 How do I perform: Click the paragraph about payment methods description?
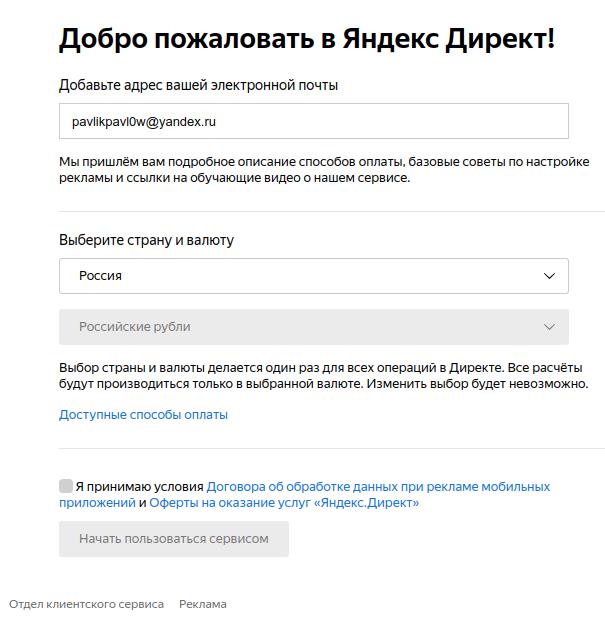click(x=324, y=170)
